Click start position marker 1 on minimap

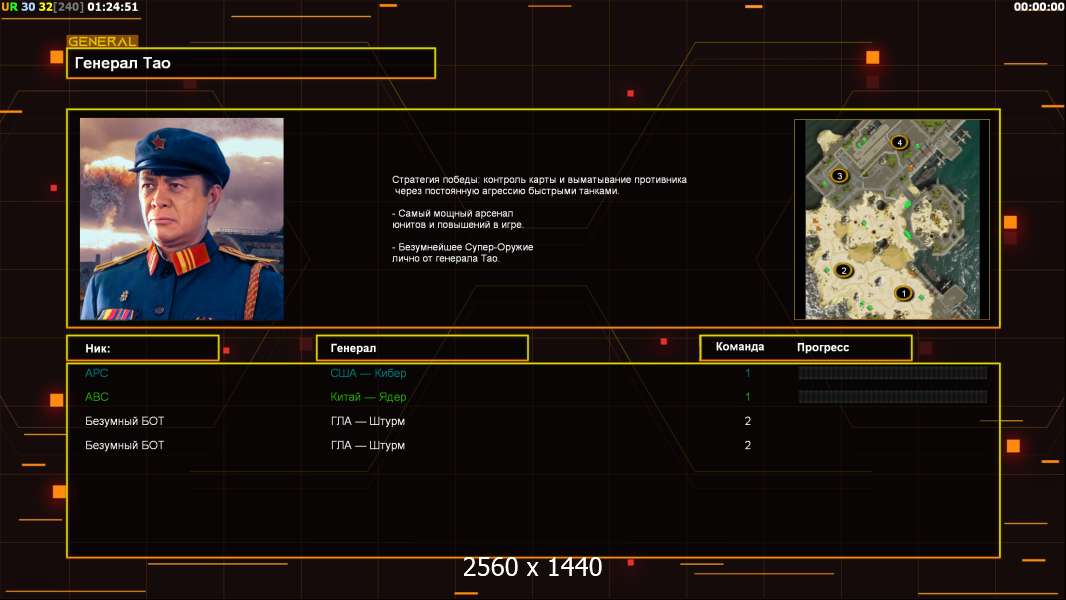pos(903,294)
